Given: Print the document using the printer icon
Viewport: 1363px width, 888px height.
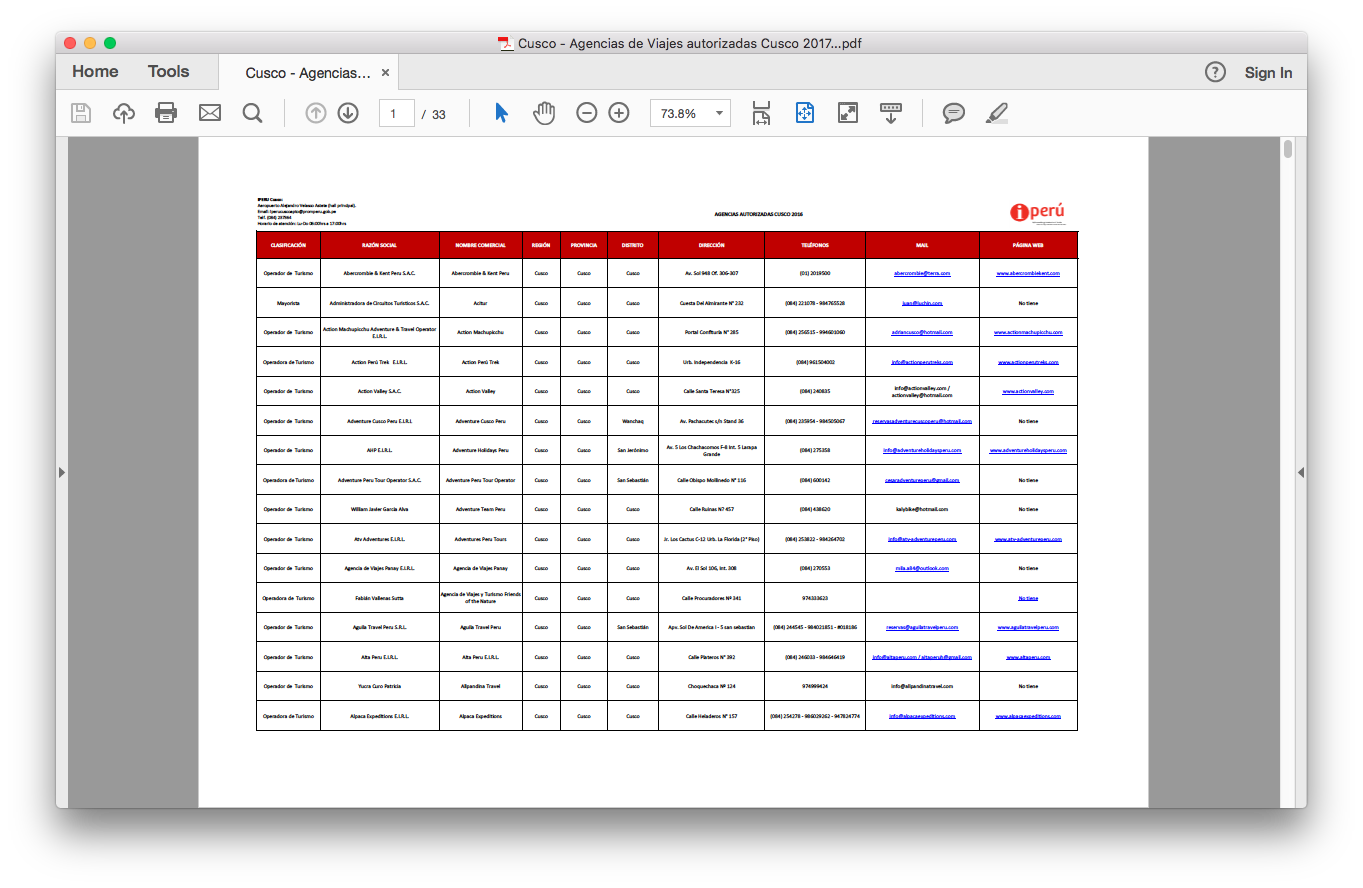Looking at the screenshot, I should [x=166, y=113].
